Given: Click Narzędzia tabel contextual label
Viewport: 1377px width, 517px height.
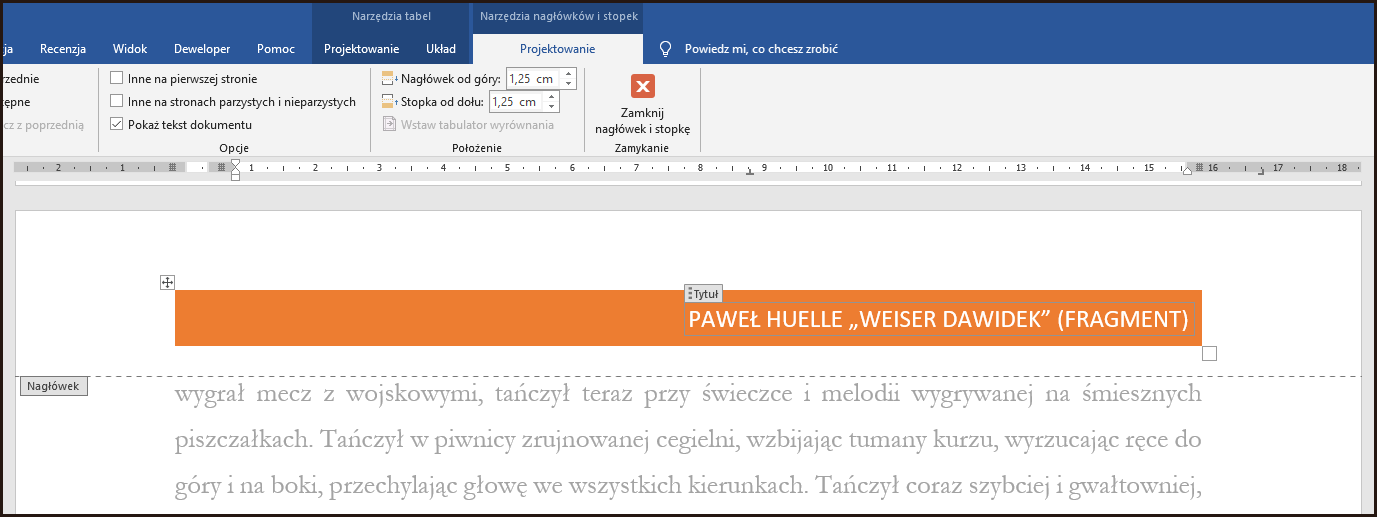Looking at the screenshot, I should pos(391,16).
